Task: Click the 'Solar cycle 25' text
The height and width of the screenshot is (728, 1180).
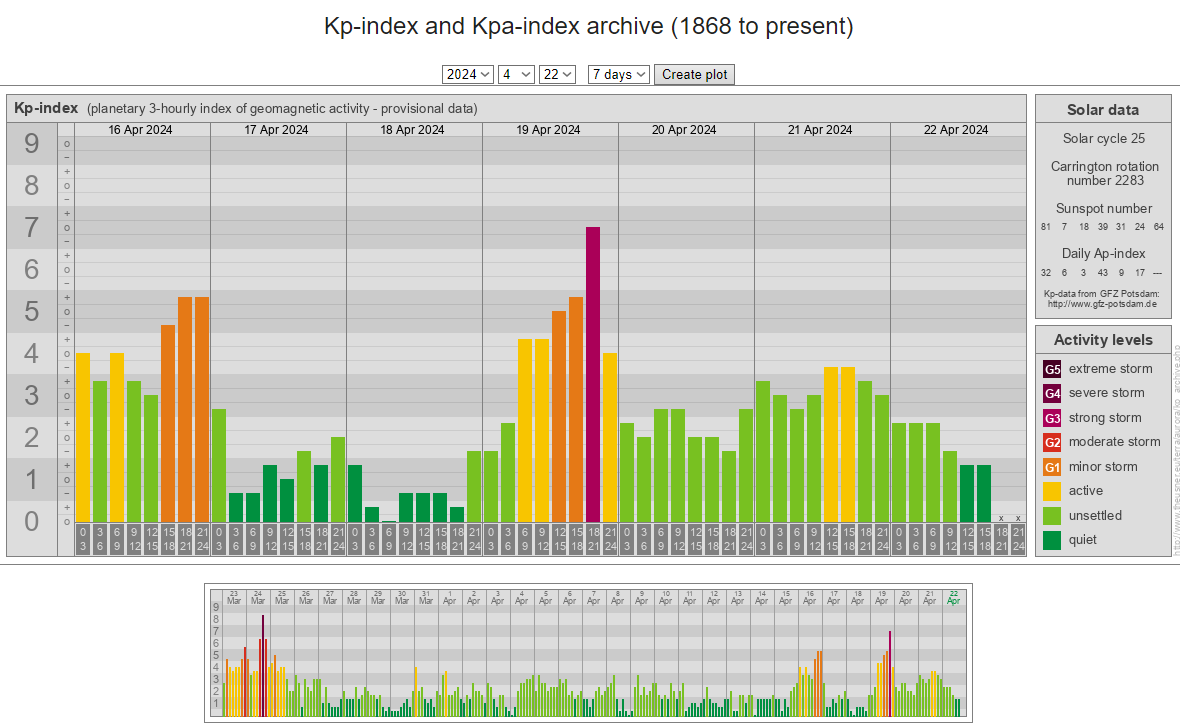Action: (1103, 139)
